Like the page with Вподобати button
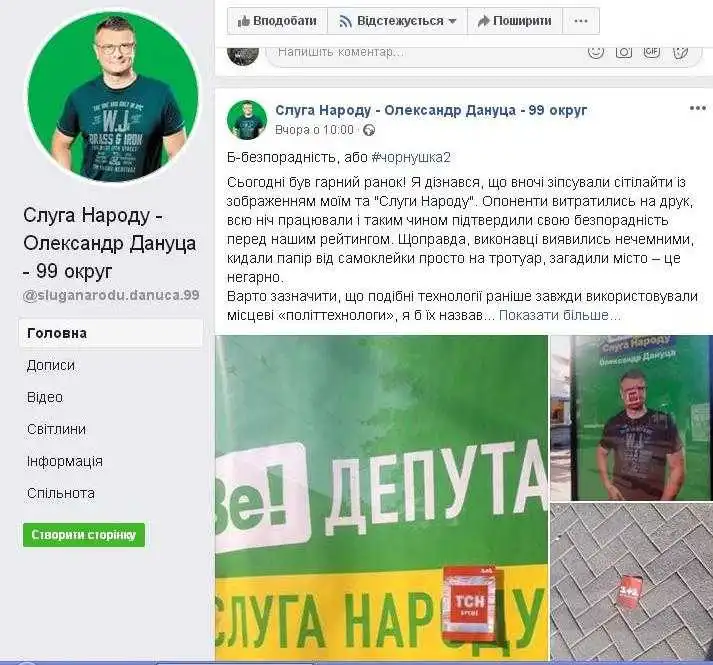The image size is (713, 665). 277,21
